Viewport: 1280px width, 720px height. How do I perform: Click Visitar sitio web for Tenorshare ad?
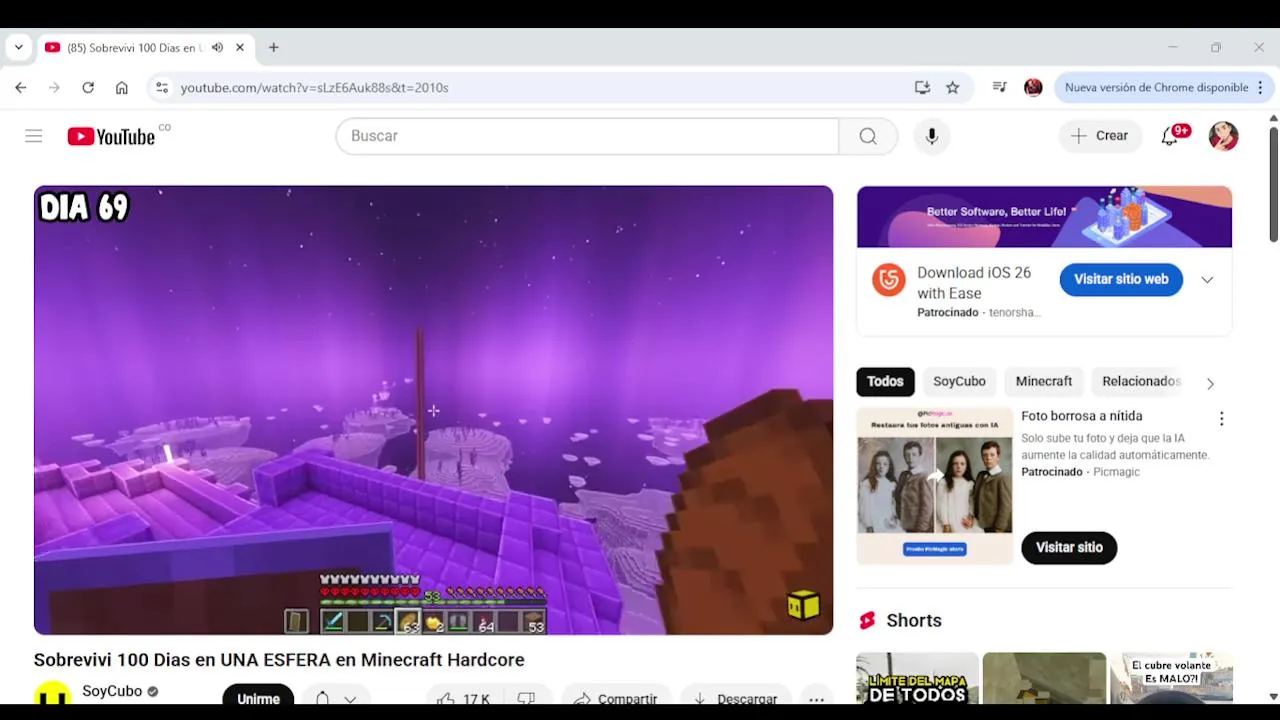point(1121,279)
